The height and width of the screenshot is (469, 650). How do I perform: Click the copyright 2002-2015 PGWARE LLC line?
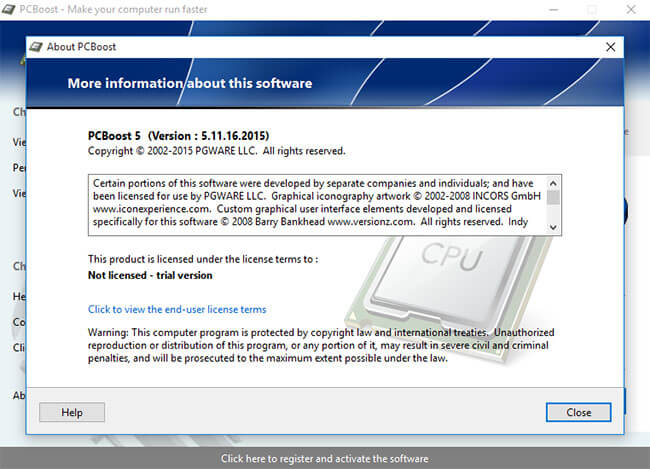click(216, 151)
